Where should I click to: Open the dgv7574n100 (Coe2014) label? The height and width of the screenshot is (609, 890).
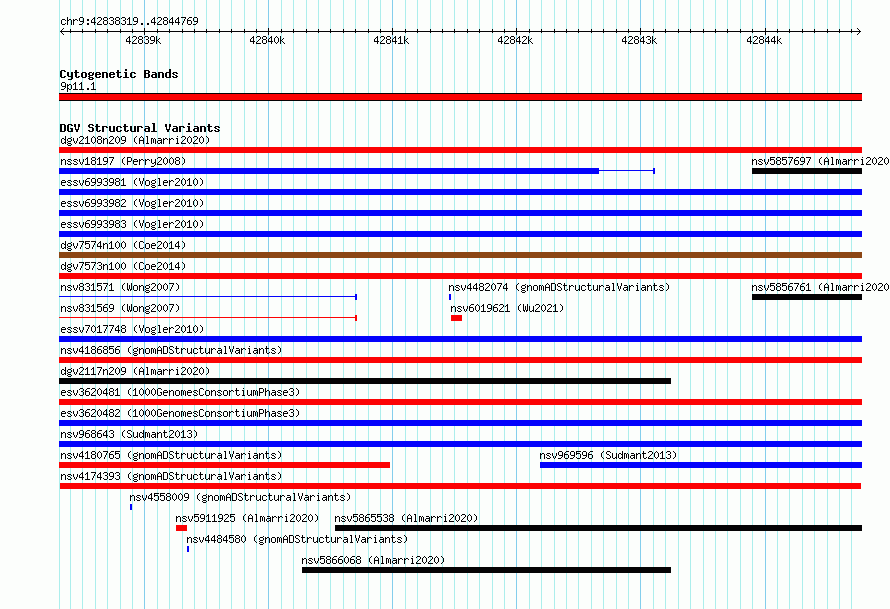[x=123, y=245]
